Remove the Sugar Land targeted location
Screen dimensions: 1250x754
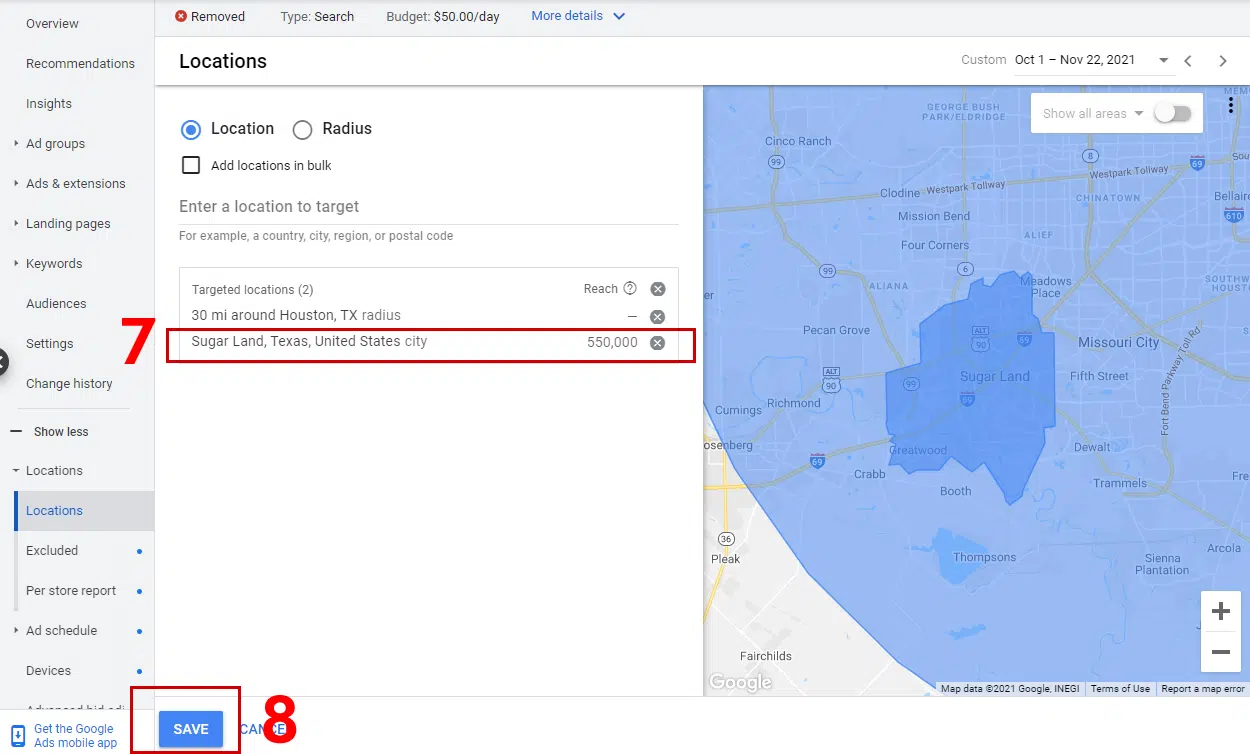[x=657, y=343]
